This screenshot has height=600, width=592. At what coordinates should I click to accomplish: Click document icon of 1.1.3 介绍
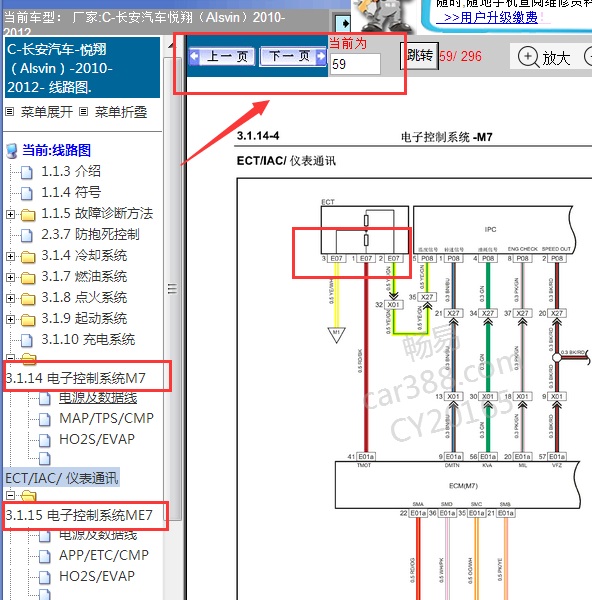(26, 172)
